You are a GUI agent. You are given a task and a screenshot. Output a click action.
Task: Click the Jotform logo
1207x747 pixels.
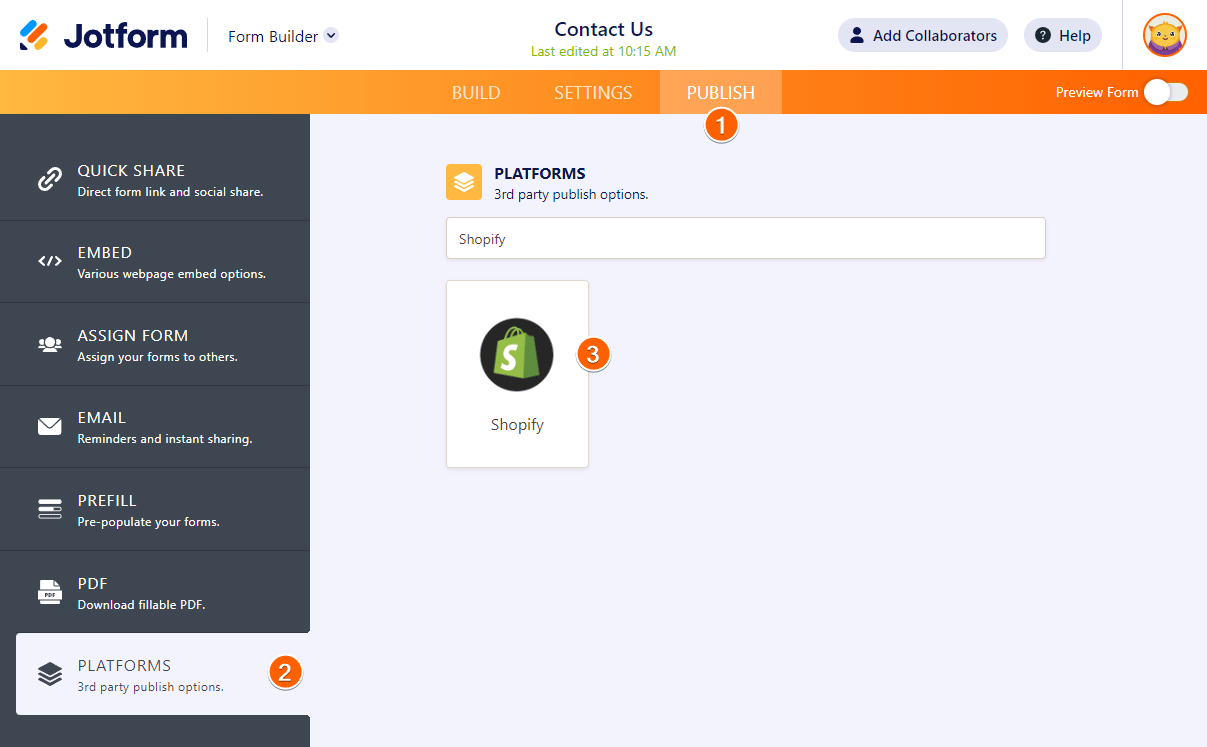[x=103, y=34]
